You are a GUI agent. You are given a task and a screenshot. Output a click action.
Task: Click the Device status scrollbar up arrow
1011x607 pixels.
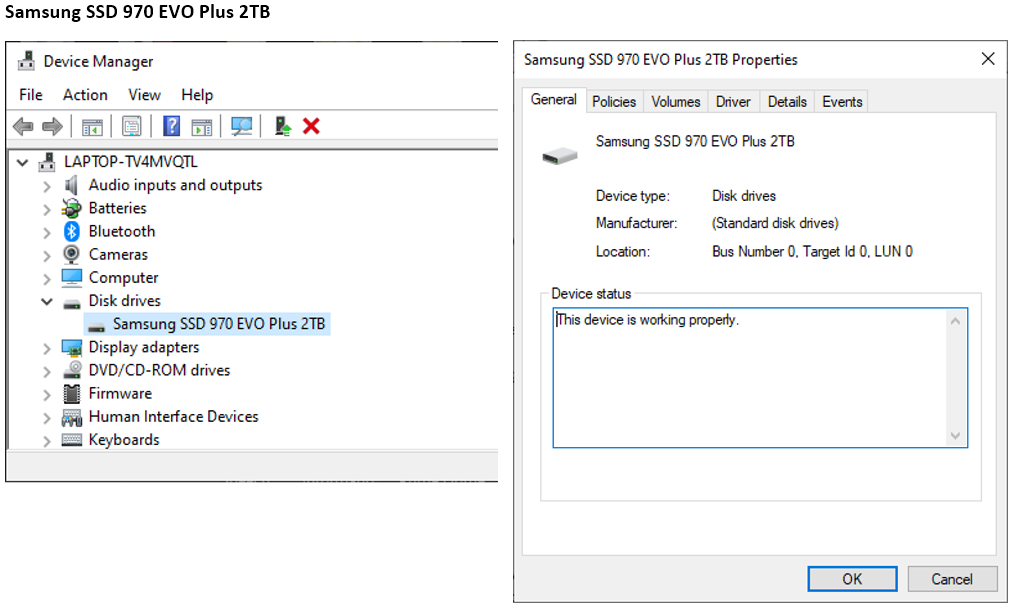(x=956, y=321)
